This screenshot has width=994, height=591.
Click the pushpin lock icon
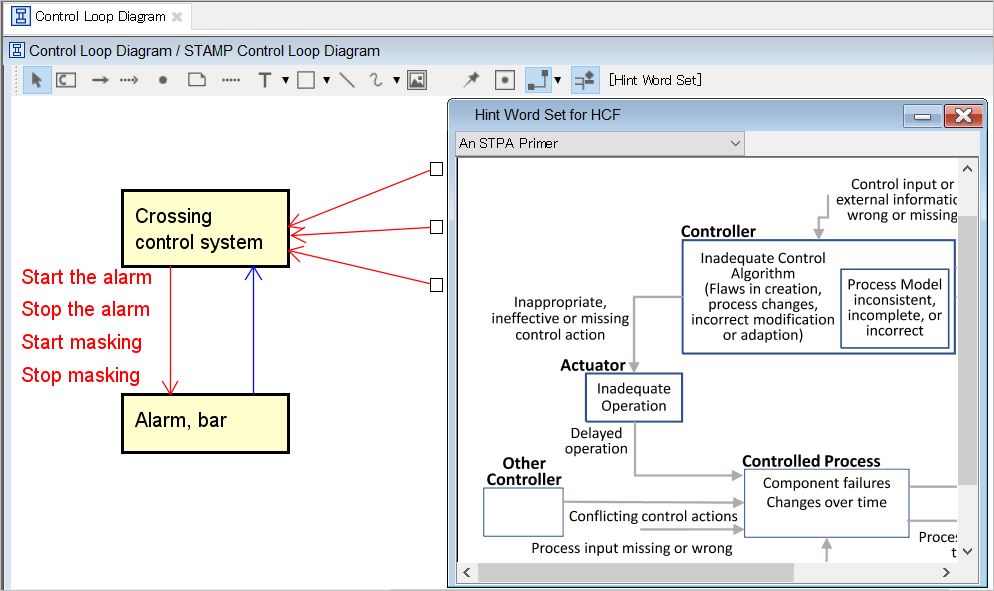click(471, 80)
